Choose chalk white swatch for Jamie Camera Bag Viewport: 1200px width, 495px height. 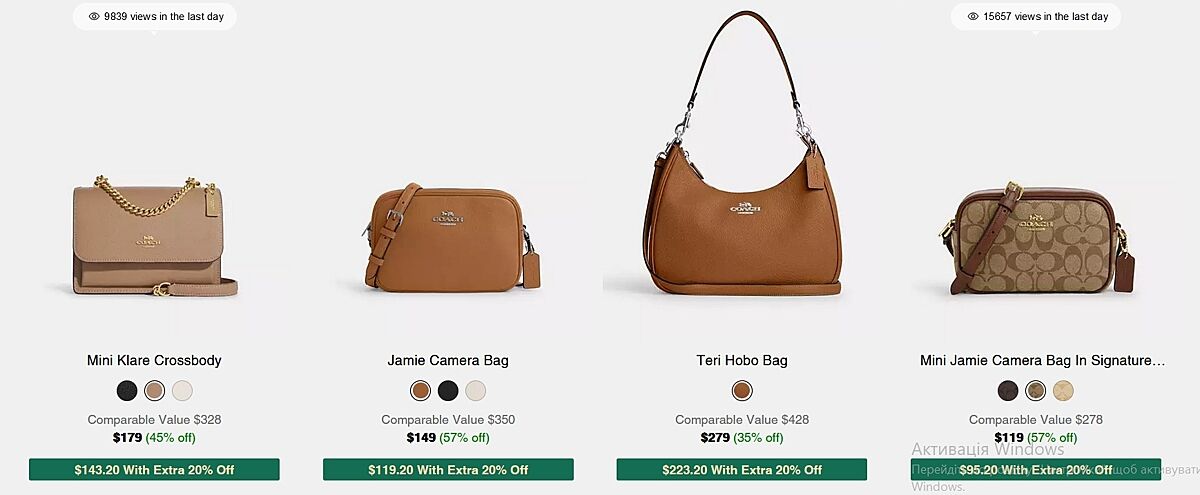(476, 391)
